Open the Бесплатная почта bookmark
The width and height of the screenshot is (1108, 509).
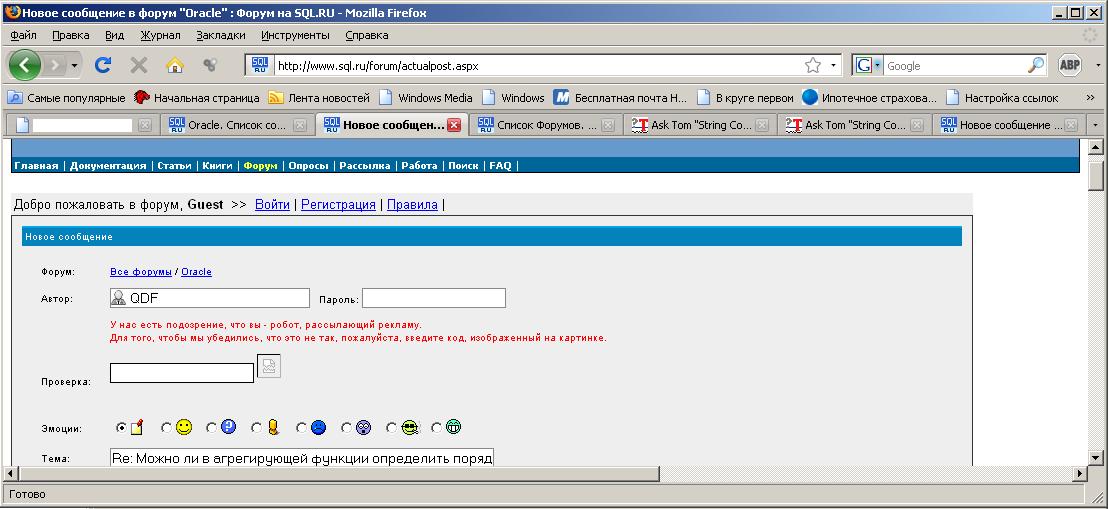coord(620,98)
